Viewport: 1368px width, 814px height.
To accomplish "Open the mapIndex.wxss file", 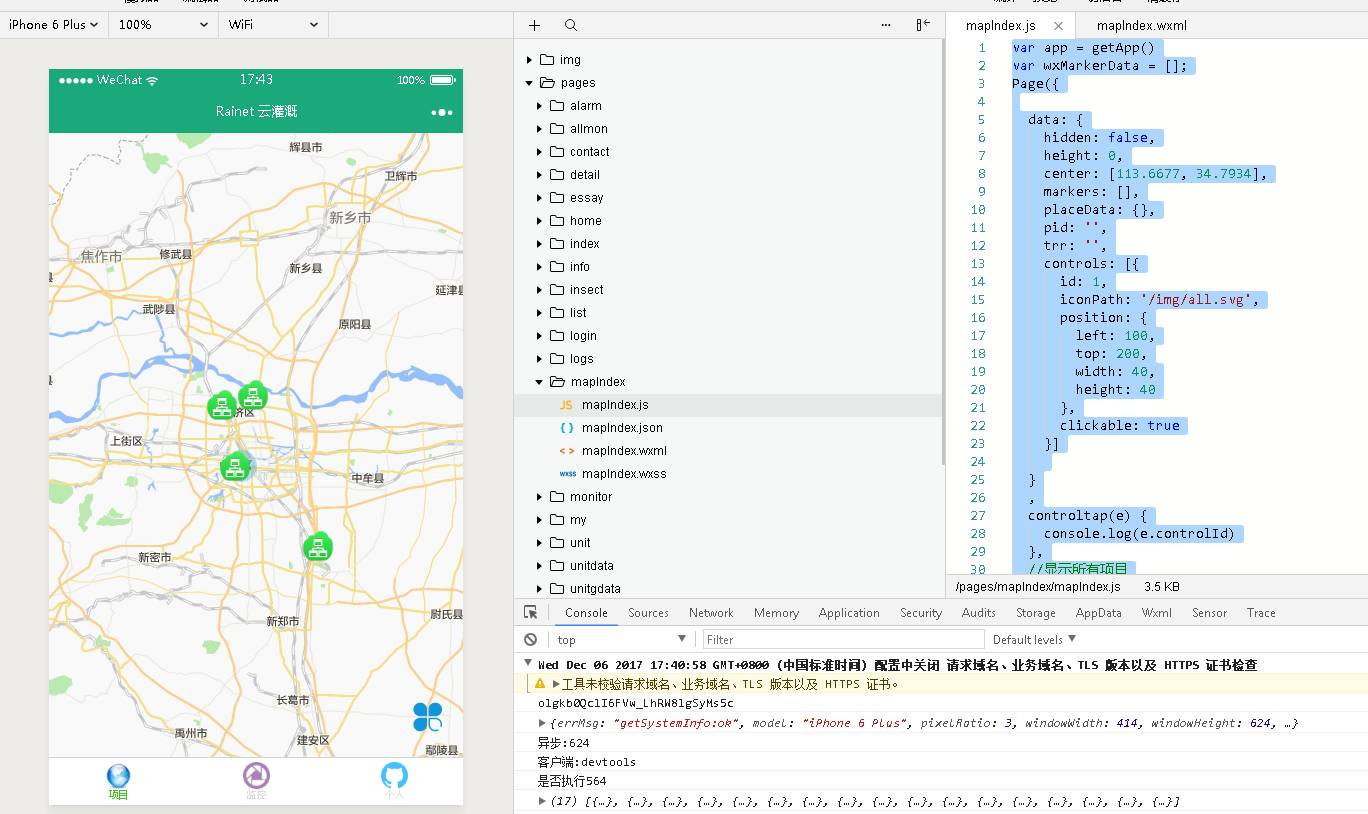I will [x=623, y=474].
